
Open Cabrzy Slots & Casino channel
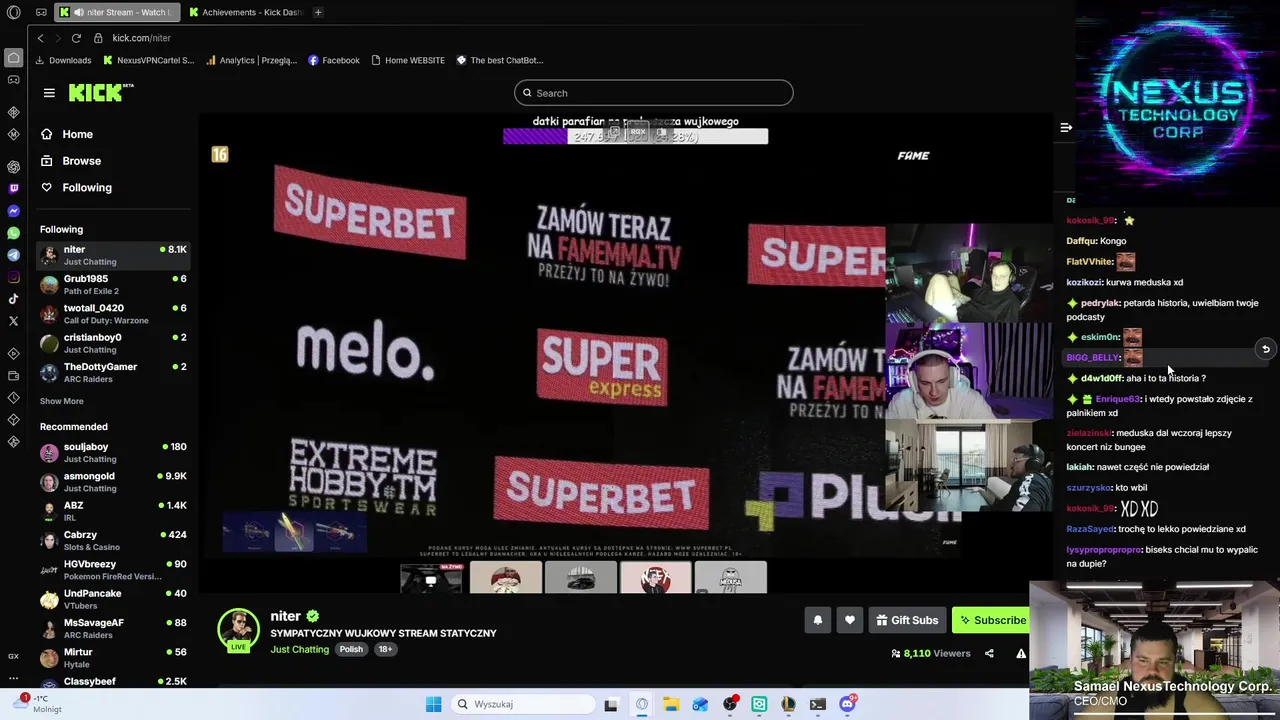click(x=113, y=541)
